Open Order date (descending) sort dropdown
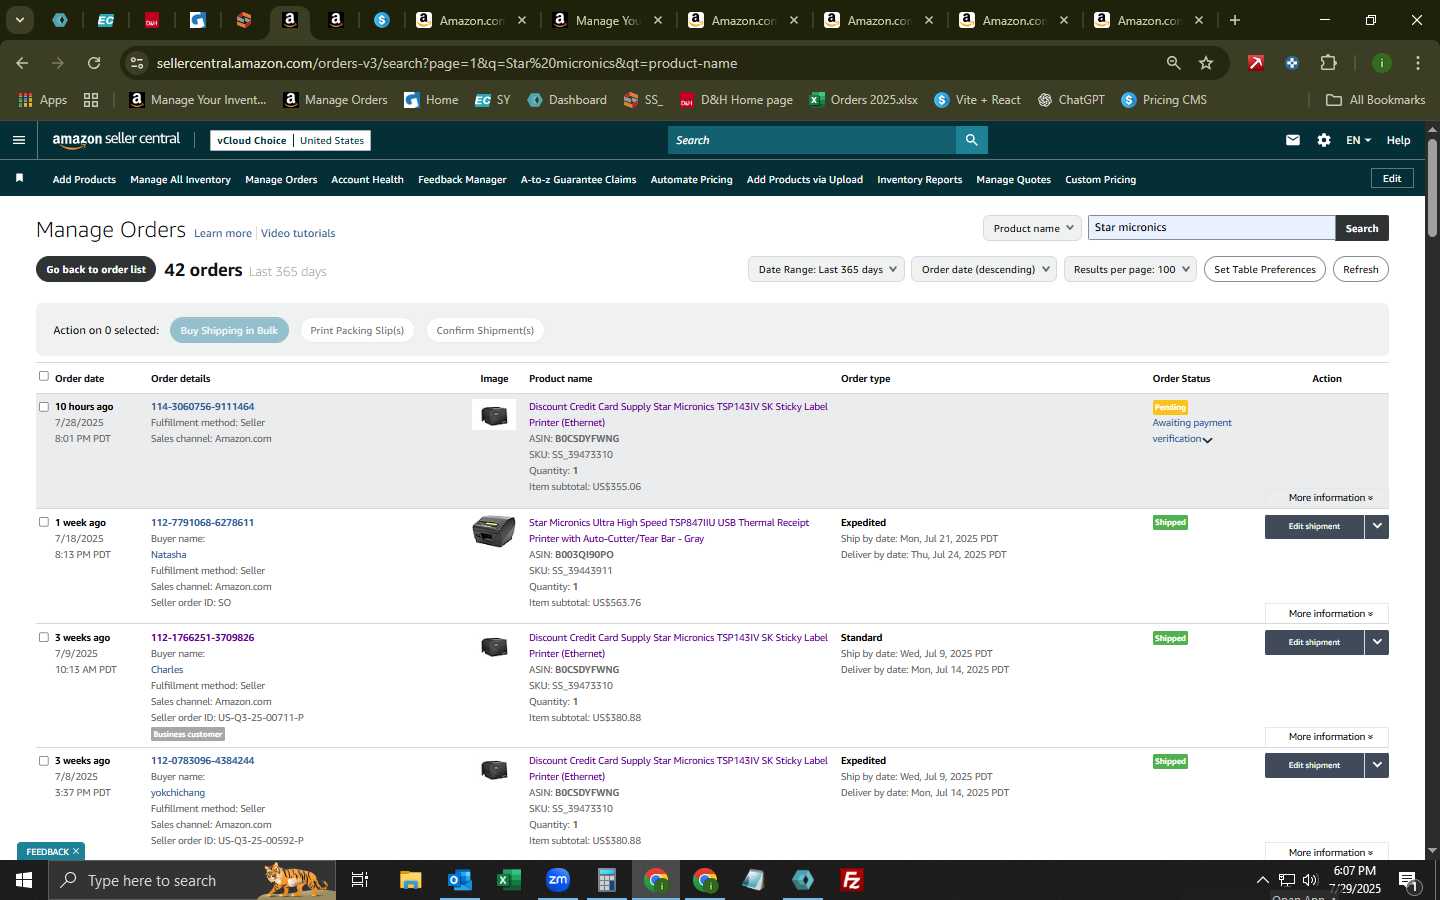 coord(984,269)
